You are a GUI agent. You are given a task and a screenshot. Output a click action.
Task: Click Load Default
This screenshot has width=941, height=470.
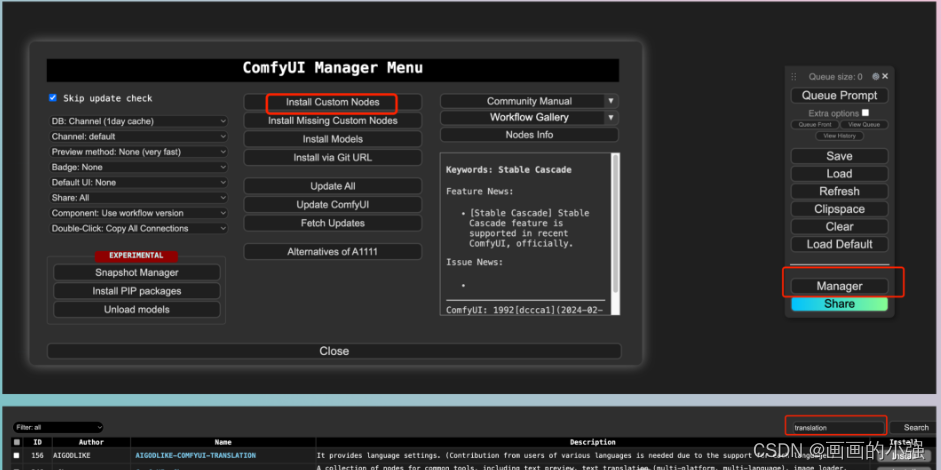pos(840,244)
